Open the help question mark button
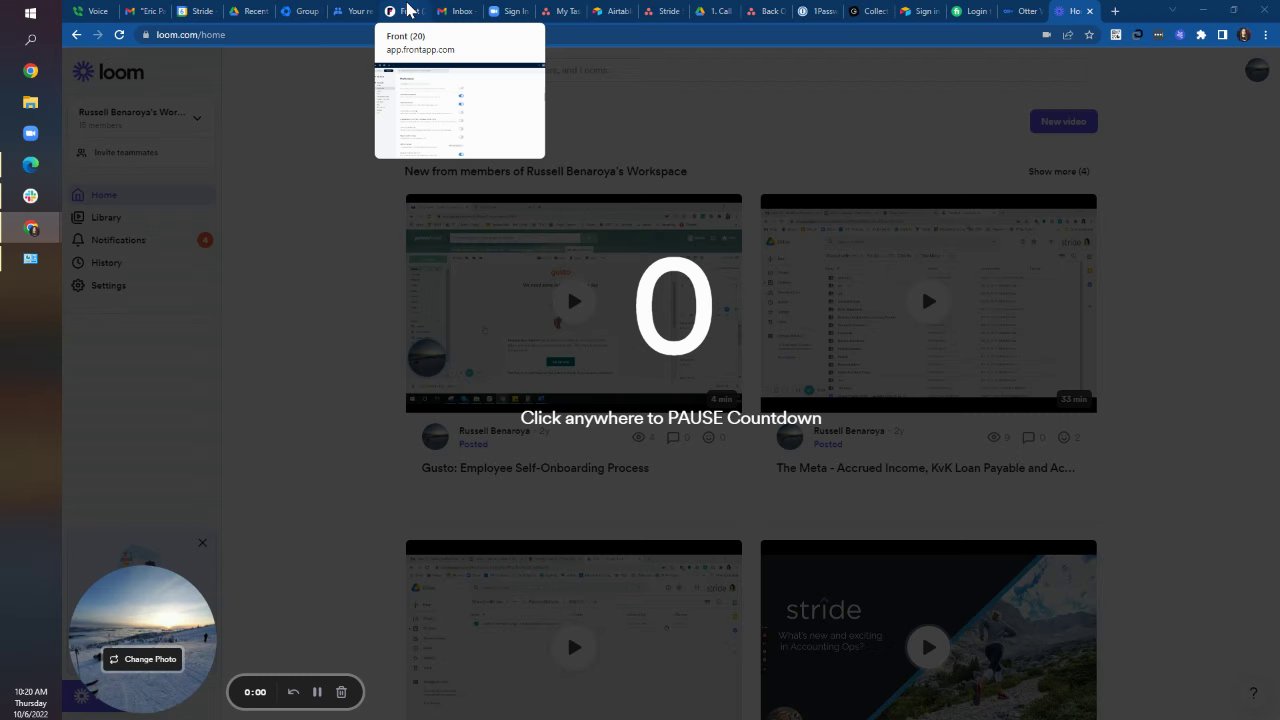Screen dimensions: 1280x720 click(x=1253, y=693)
